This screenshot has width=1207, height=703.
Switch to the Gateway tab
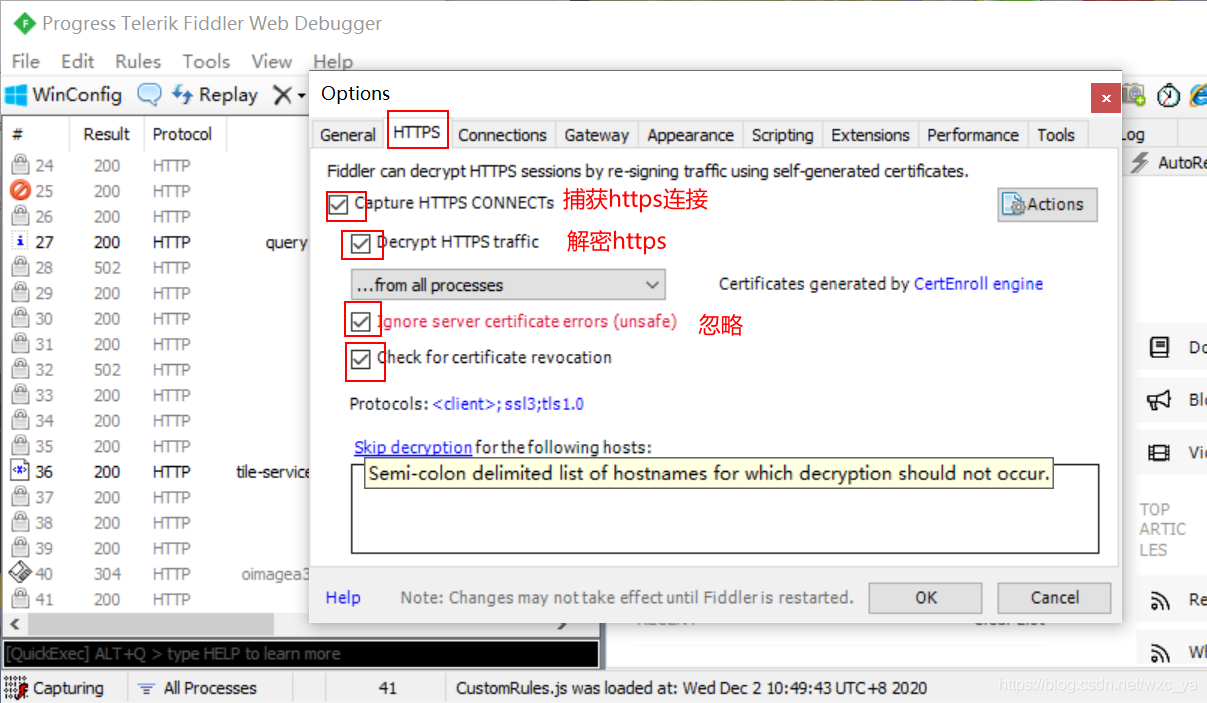597,135
